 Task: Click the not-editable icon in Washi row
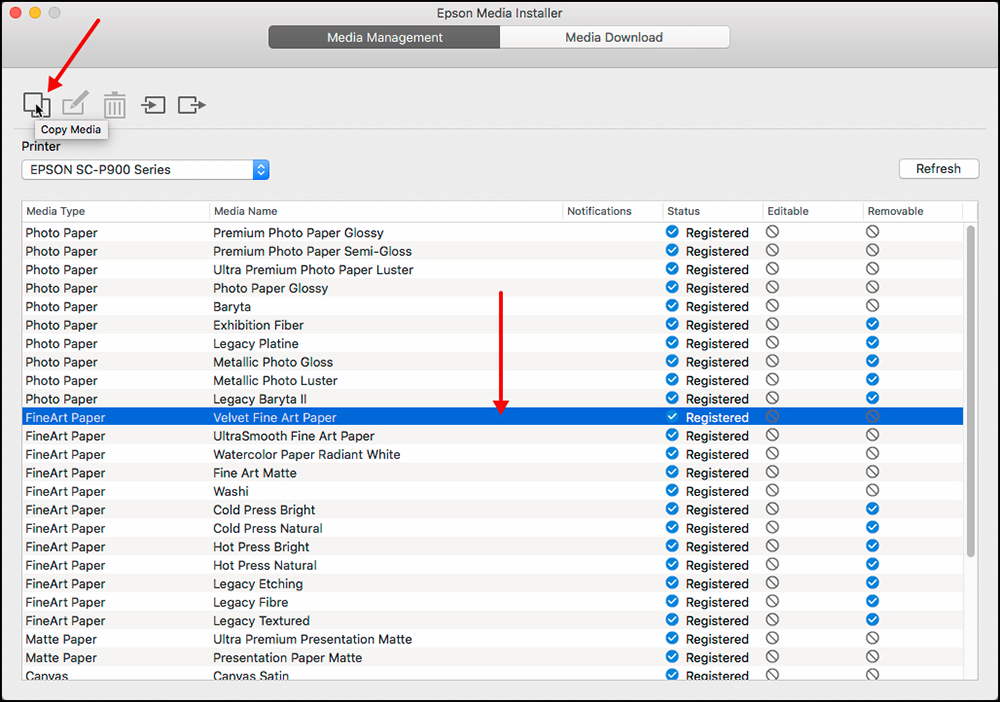click(x=772, y=490)
